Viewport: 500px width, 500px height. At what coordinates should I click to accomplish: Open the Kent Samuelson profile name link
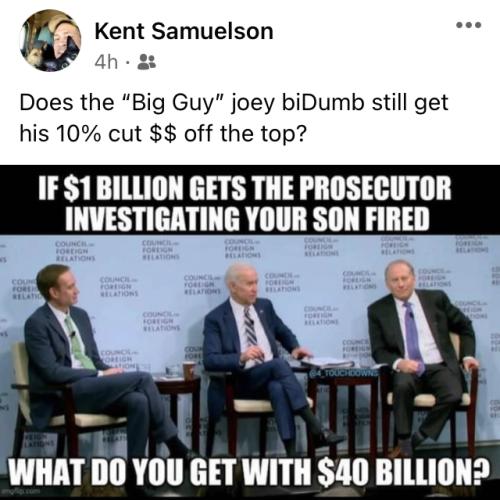click(x=184, y=31)
